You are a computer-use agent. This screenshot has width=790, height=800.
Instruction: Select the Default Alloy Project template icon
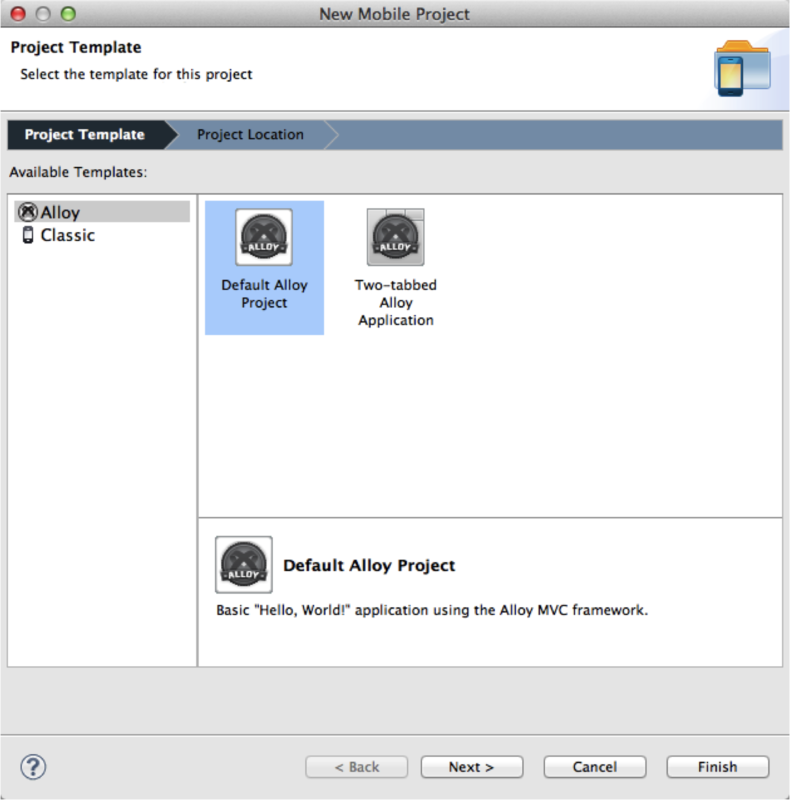264,237
